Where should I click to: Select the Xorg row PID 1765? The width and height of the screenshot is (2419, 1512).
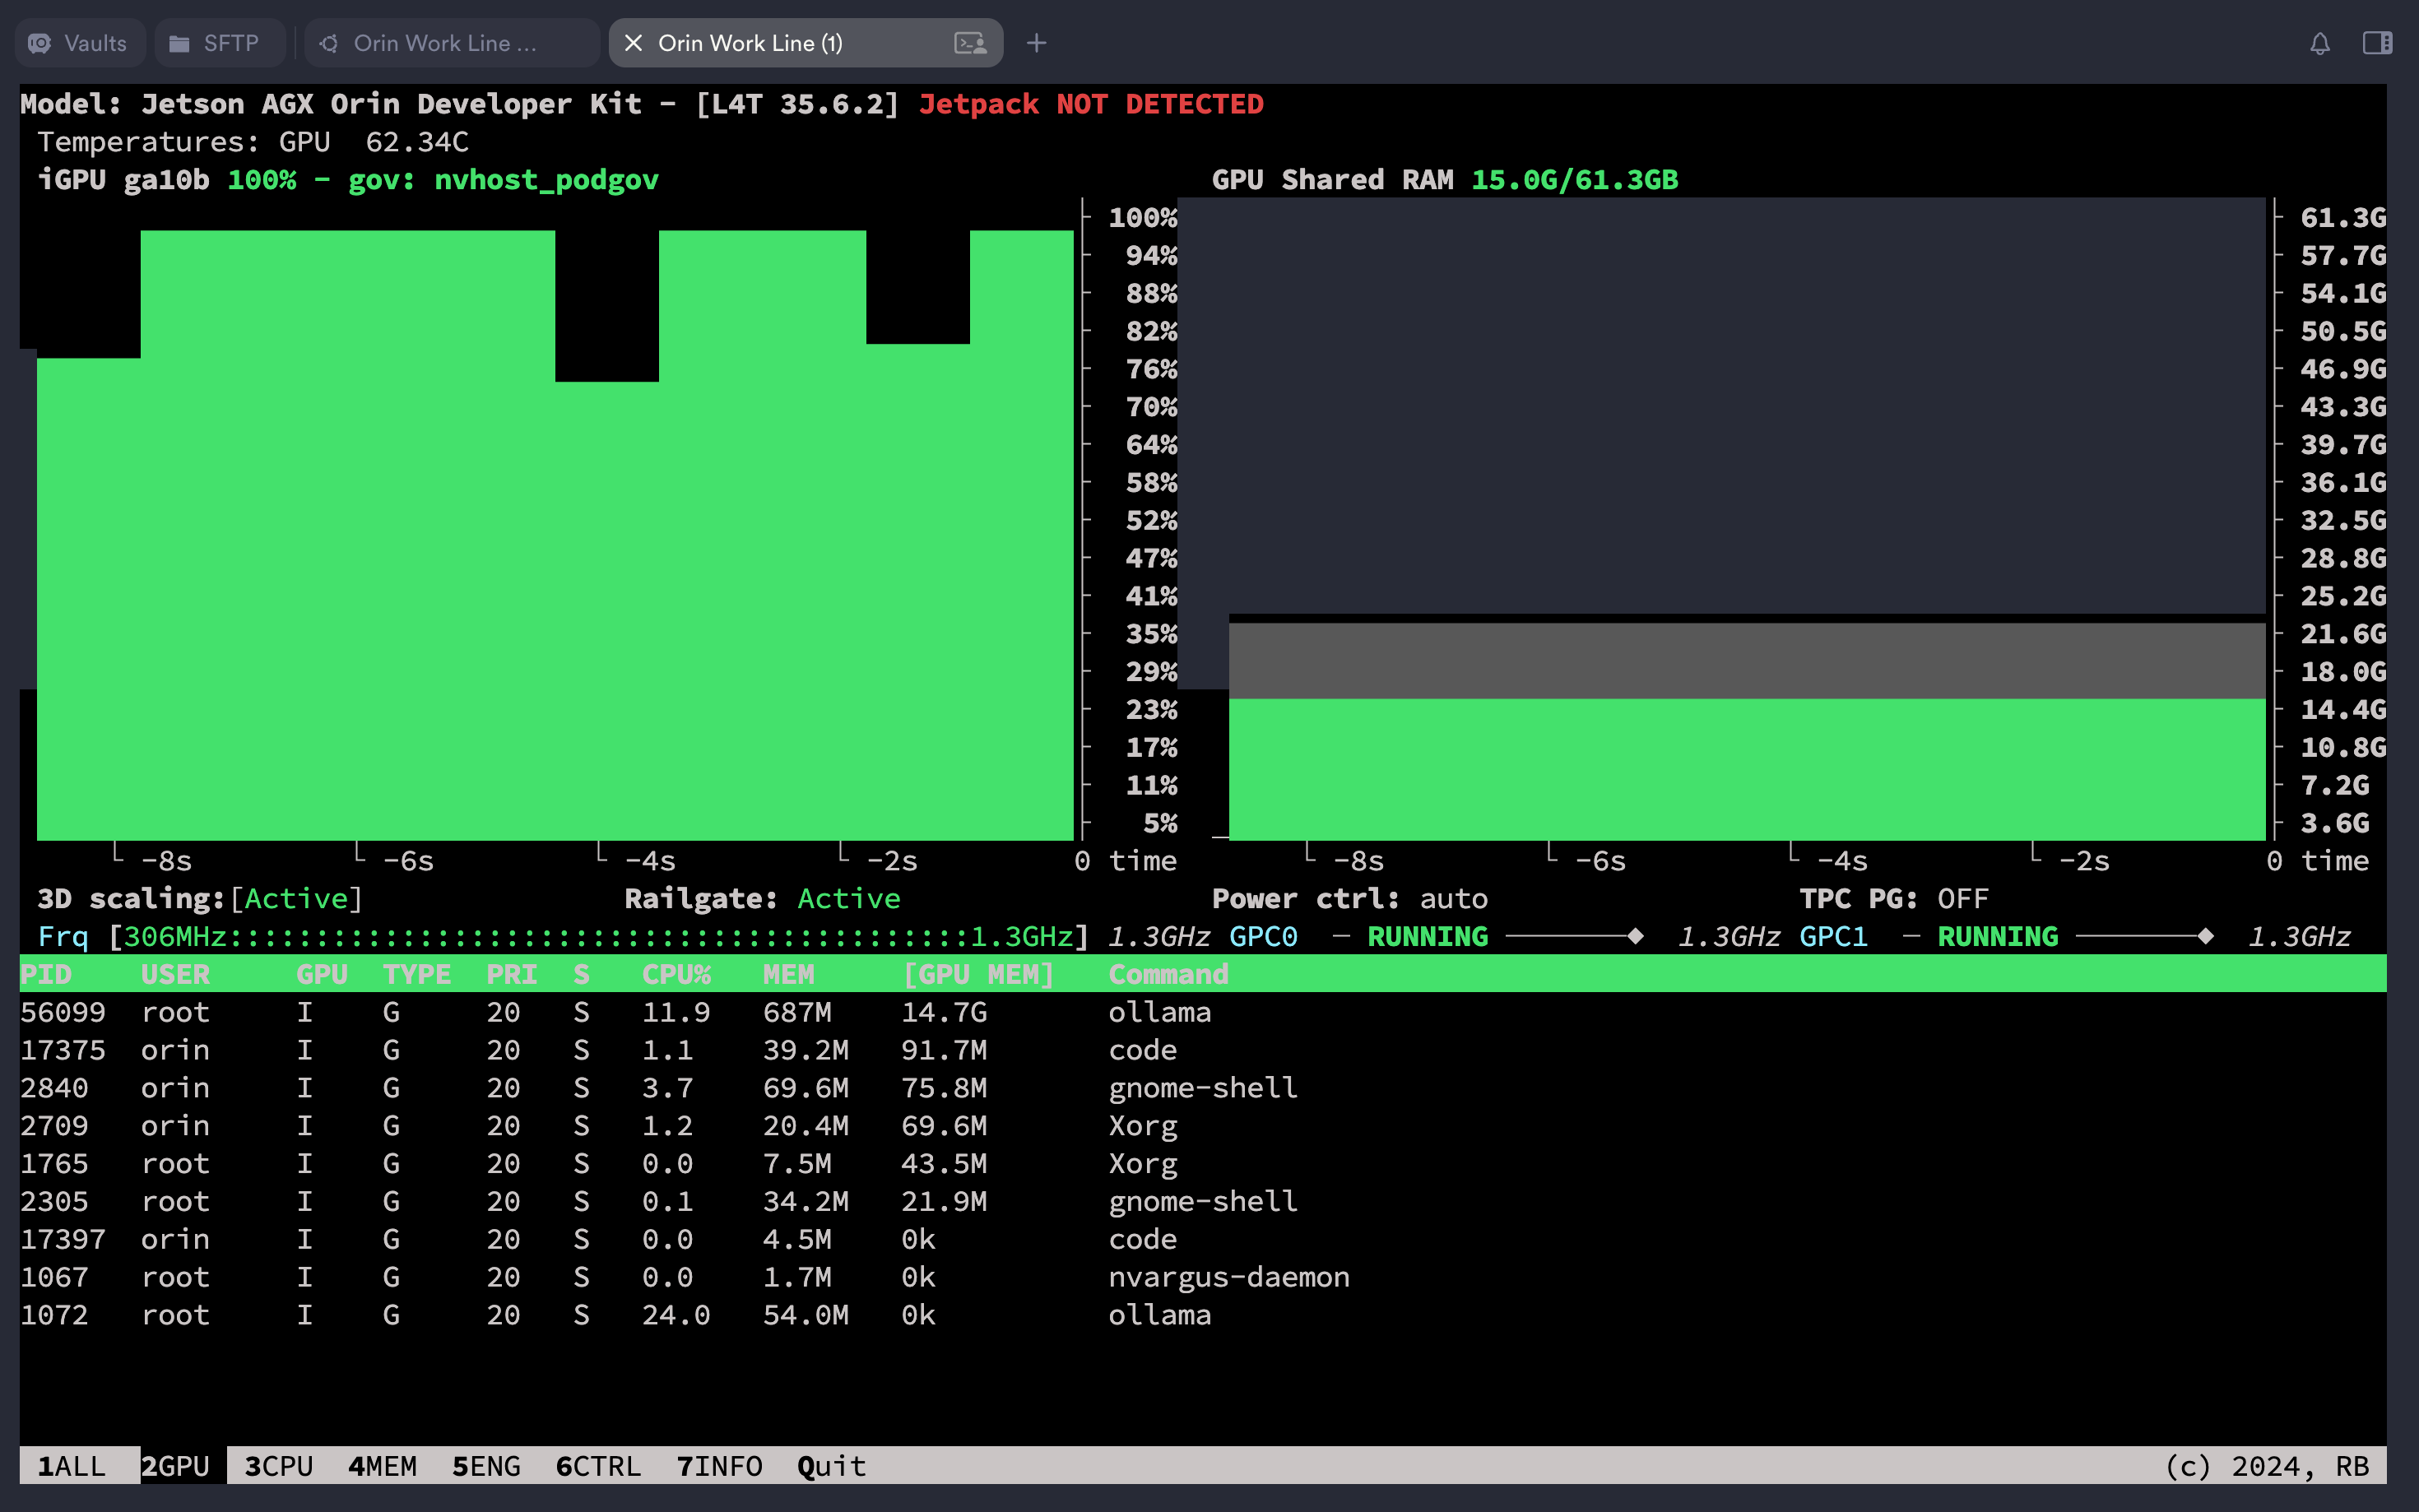[1203, 1164]
